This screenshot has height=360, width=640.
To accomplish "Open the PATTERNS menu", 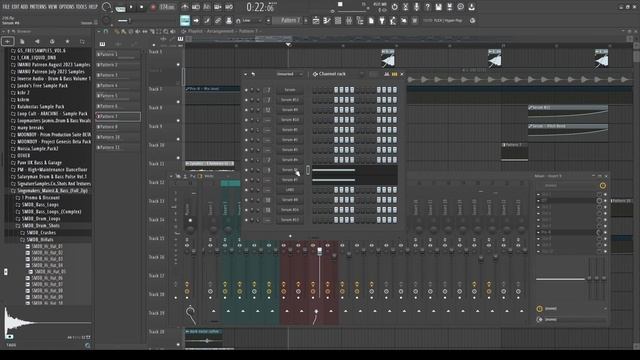I will point(38,7).
